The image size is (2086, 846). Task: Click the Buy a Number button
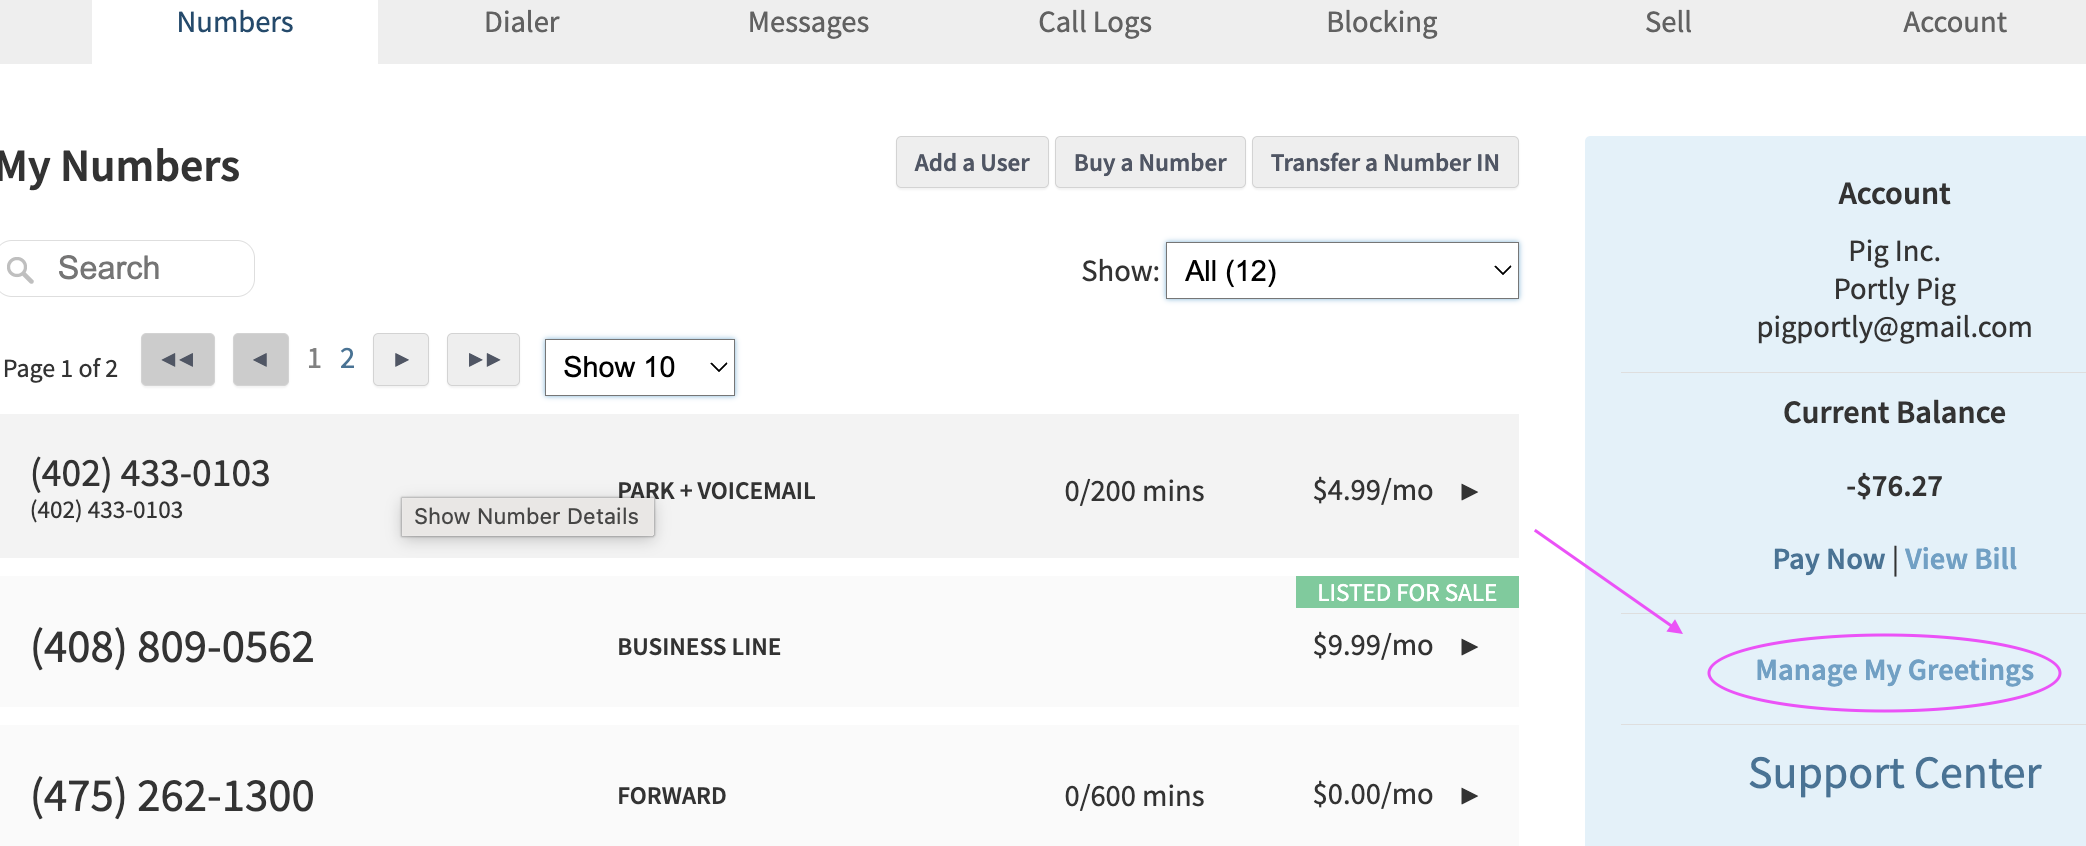pos(1150,162)
